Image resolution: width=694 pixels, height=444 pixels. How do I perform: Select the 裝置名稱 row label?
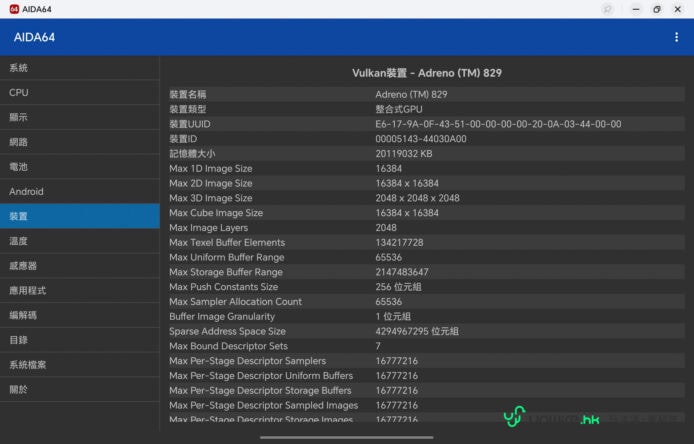click(x=188, y=94)
